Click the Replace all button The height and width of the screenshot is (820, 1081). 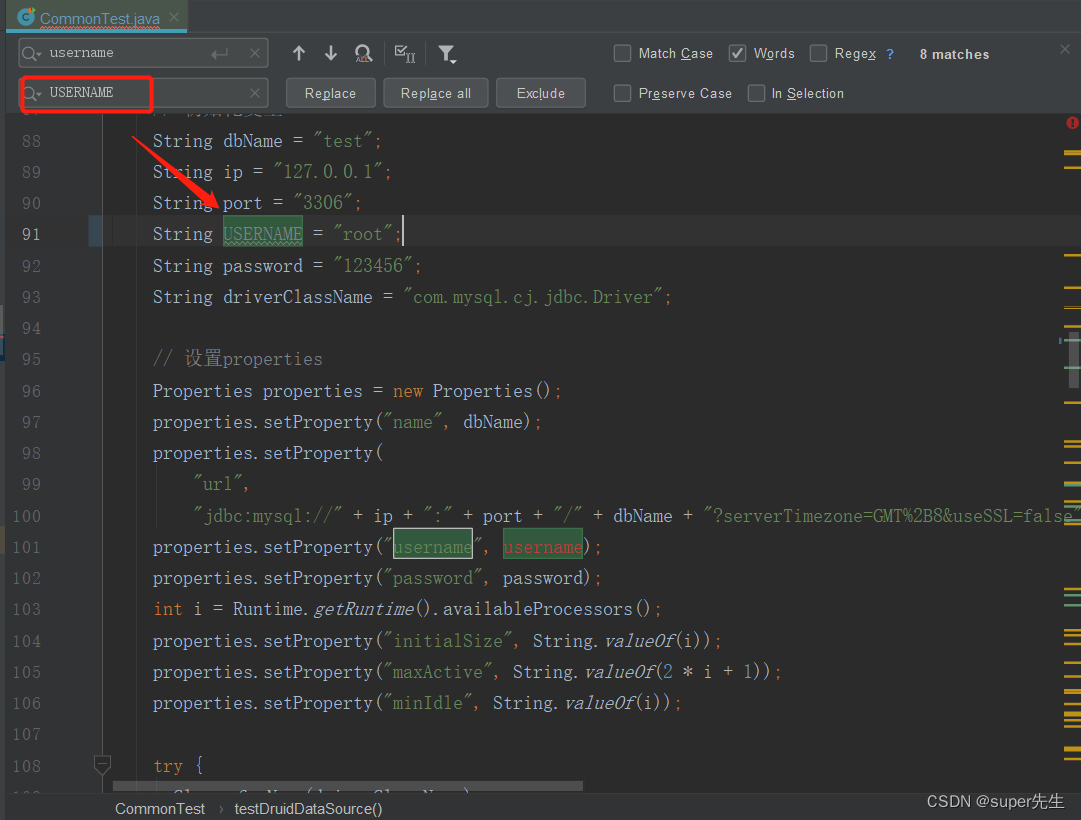436,93
